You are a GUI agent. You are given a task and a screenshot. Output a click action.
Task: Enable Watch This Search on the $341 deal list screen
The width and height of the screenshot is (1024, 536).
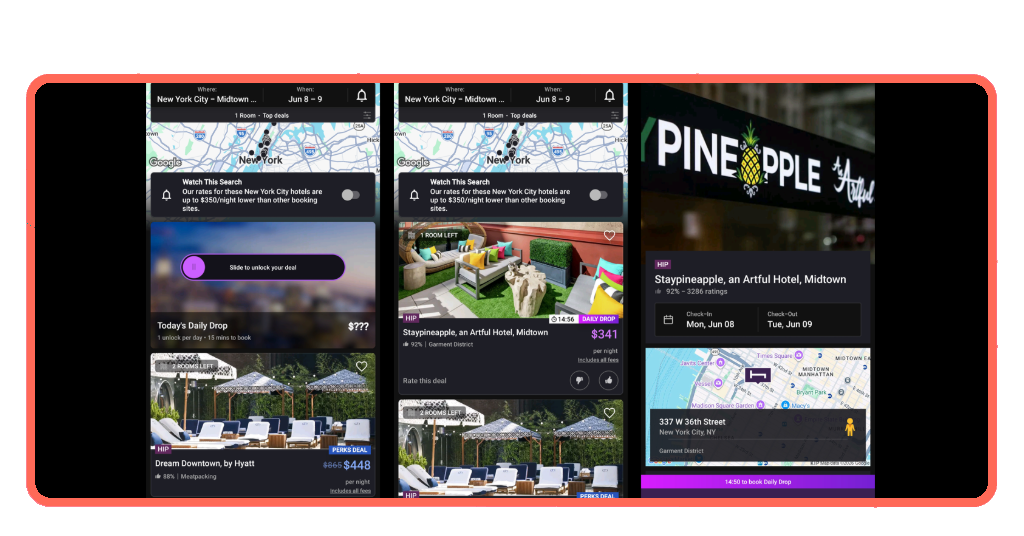click(x=598, y=195)
